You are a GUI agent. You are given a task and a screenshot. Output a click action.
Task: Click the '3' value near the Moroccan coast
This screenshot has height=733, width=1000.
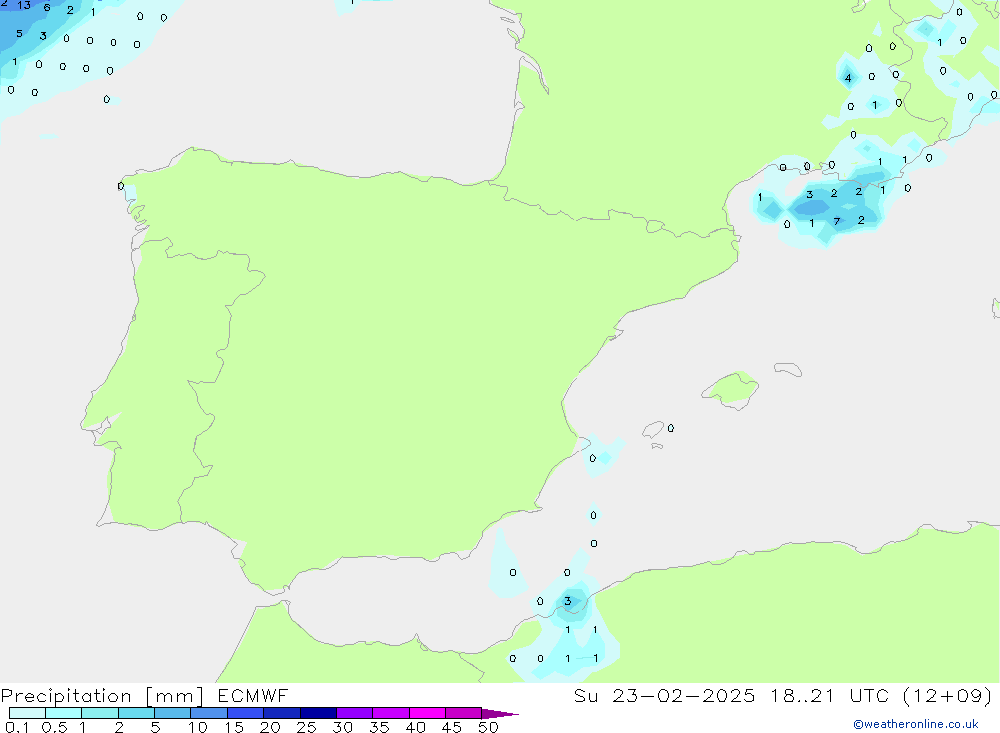click(568, 601)
